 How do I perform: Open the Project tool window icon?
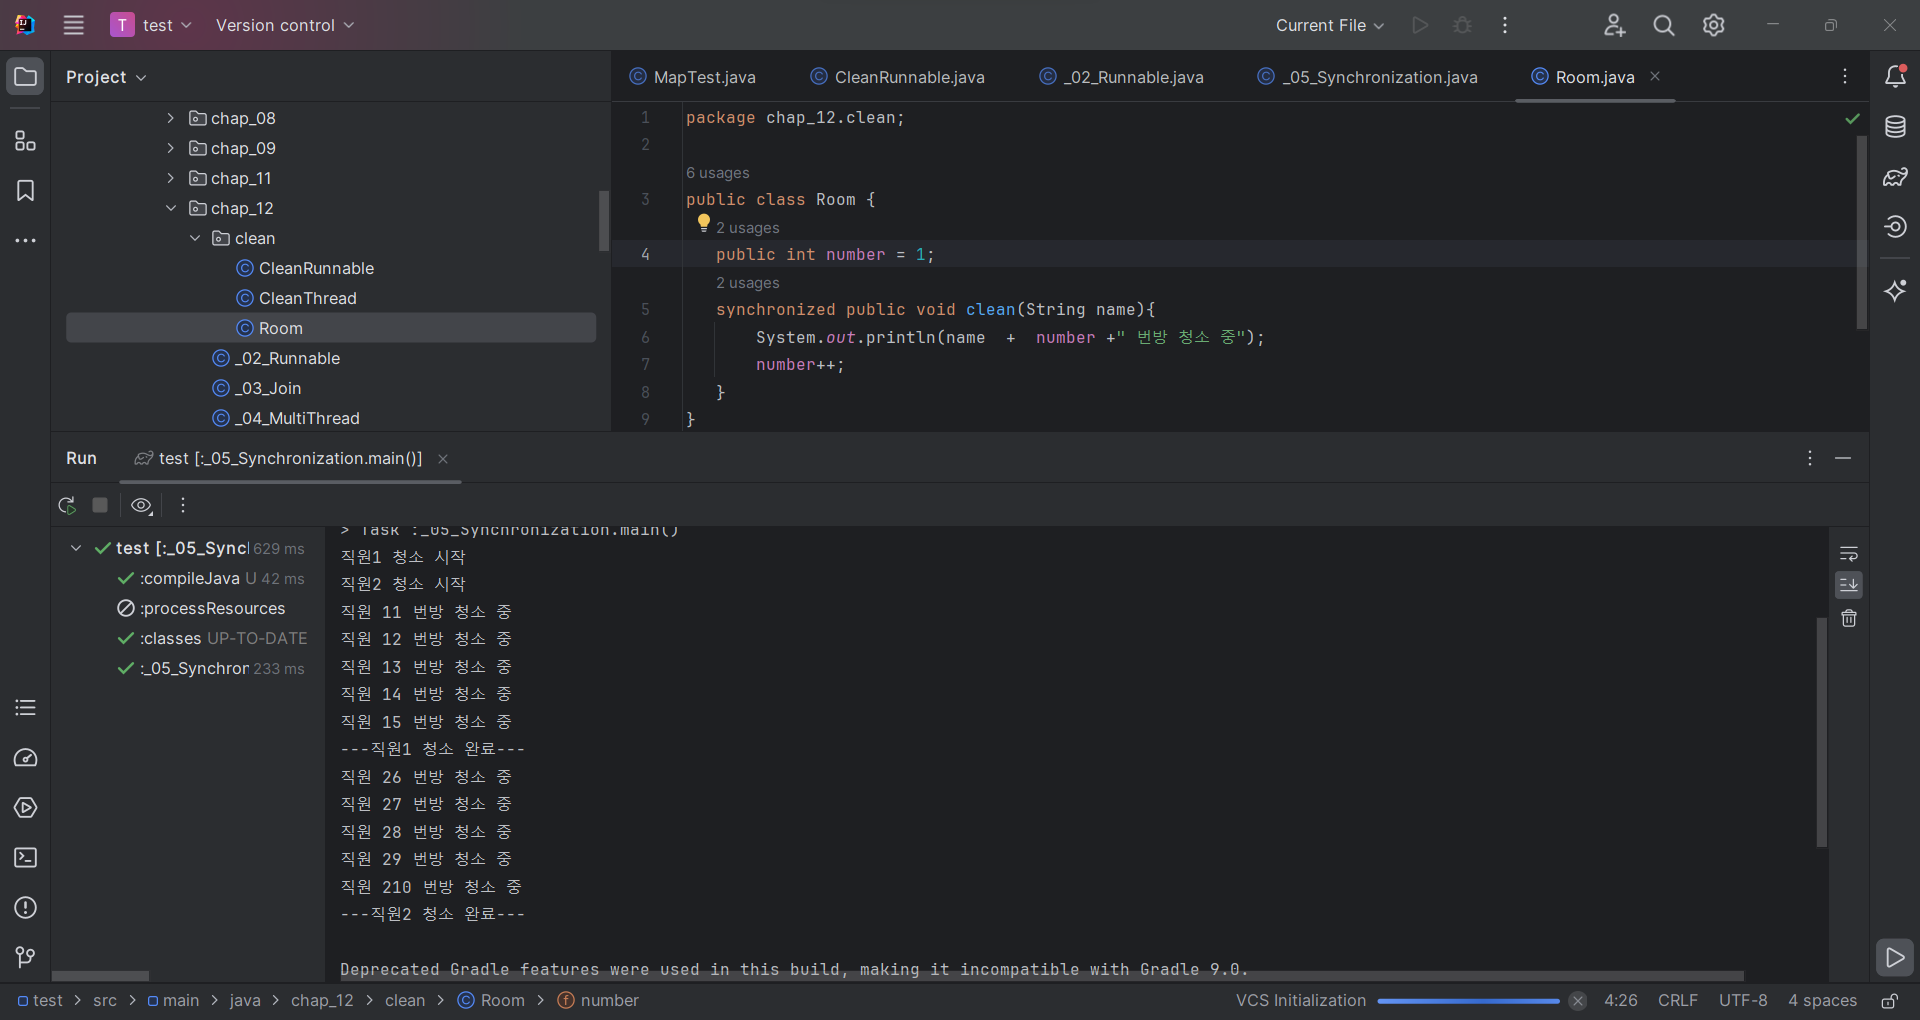click(x=26, y=77)
